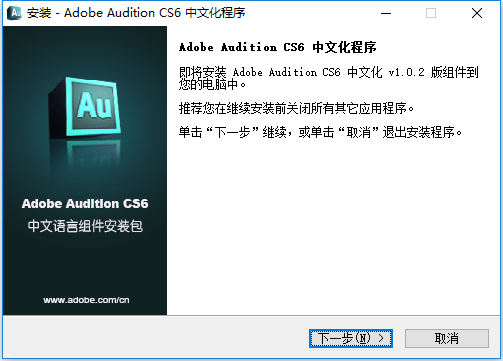
Task: Click the 取消 button to exit setup
Action: tap(447, 338)
